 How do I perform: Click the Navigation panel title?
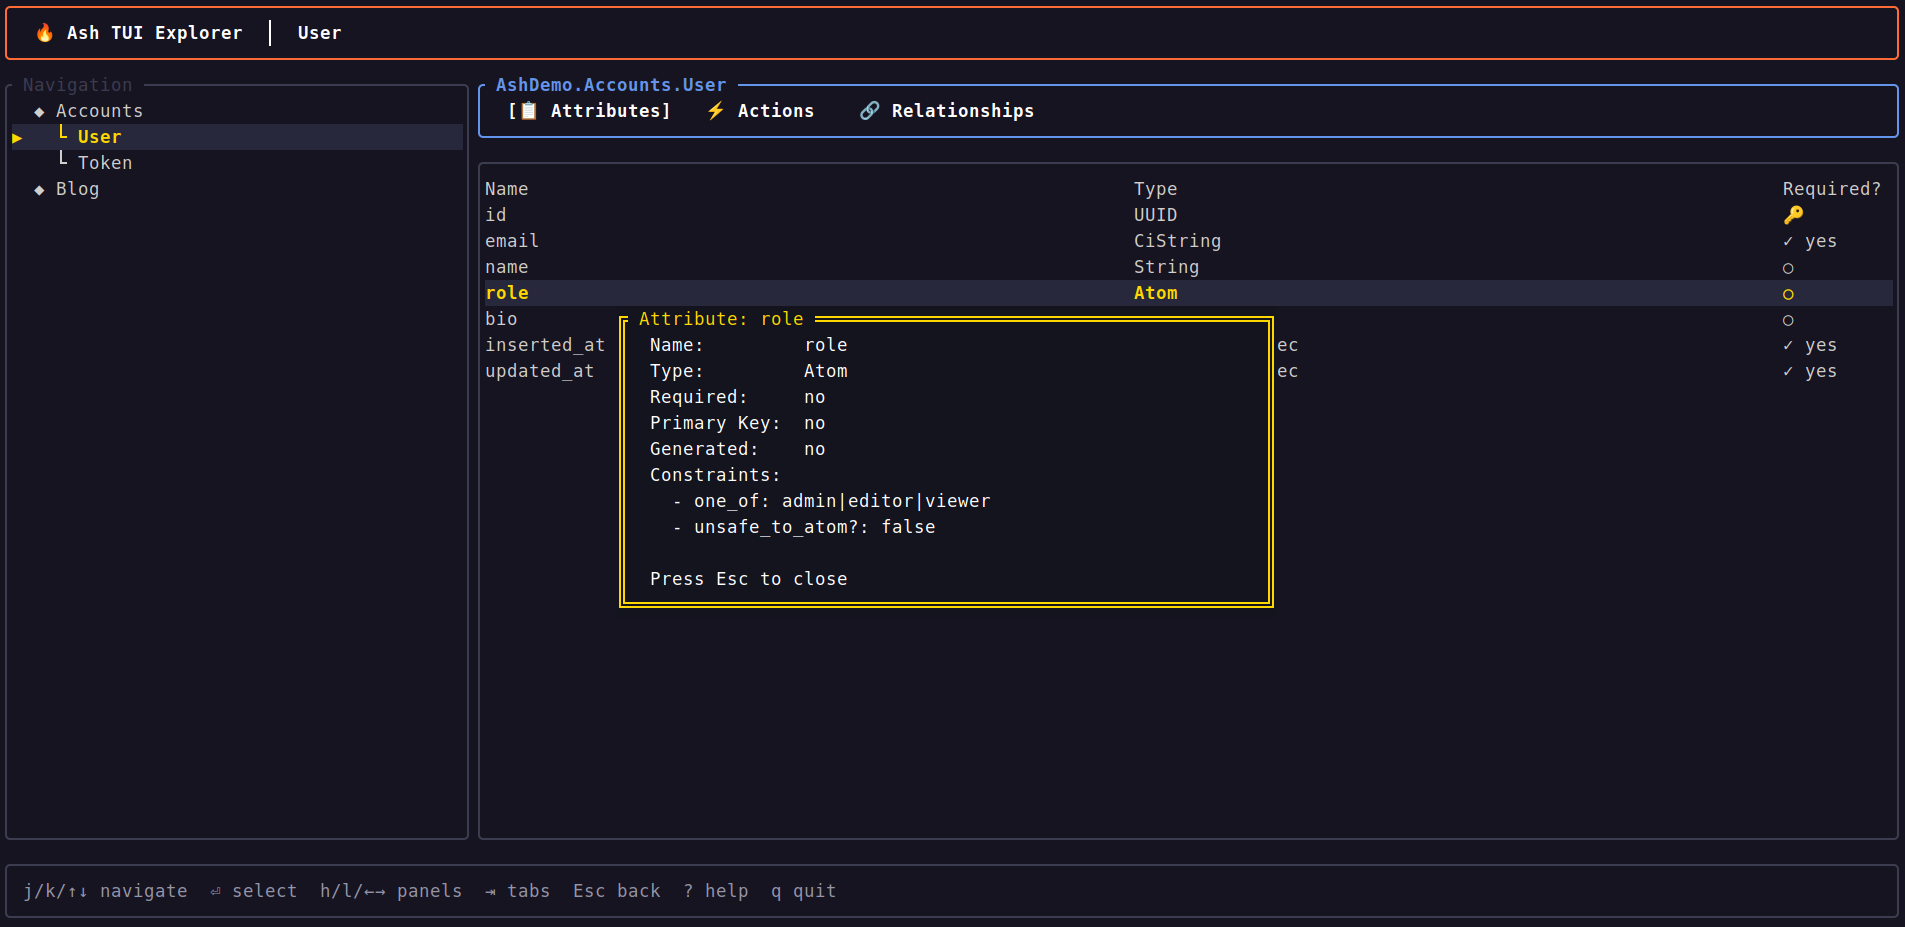tap(77, 85)
